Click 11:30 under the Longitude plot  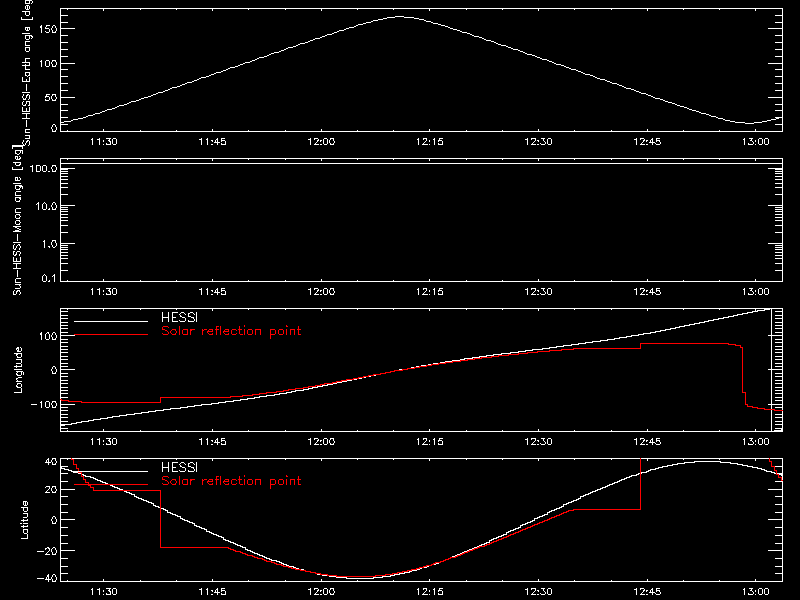(x=104, y=442)
